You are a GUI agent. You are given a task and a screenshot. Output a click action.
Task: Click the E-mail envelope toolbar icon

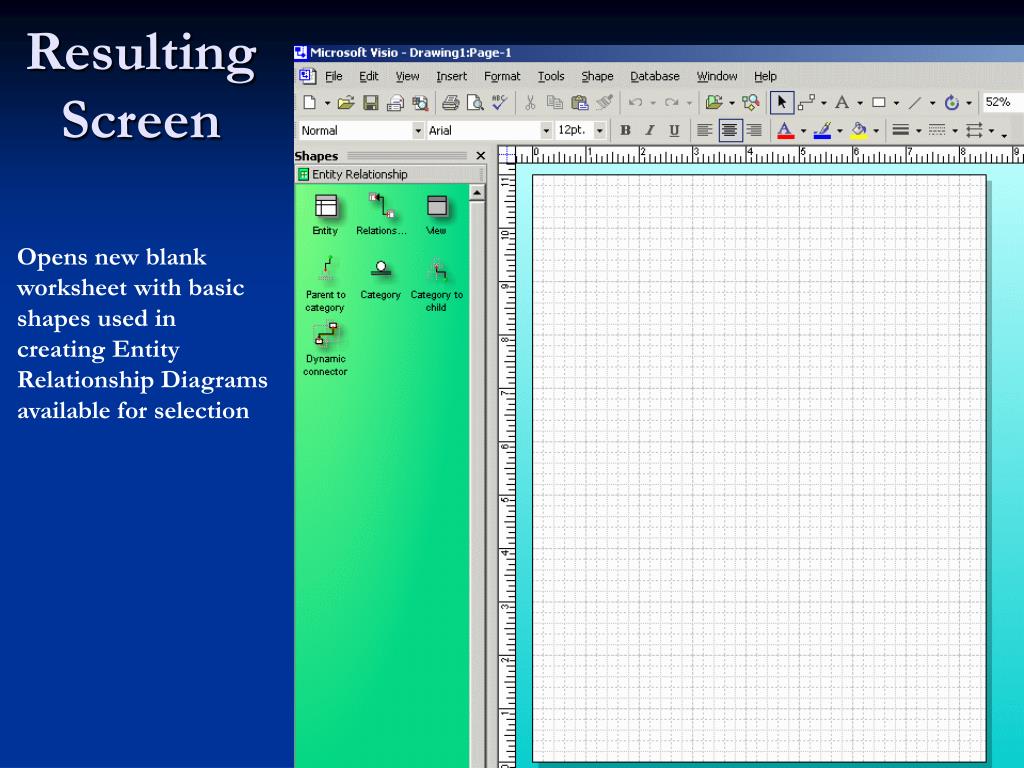point(395,103)
